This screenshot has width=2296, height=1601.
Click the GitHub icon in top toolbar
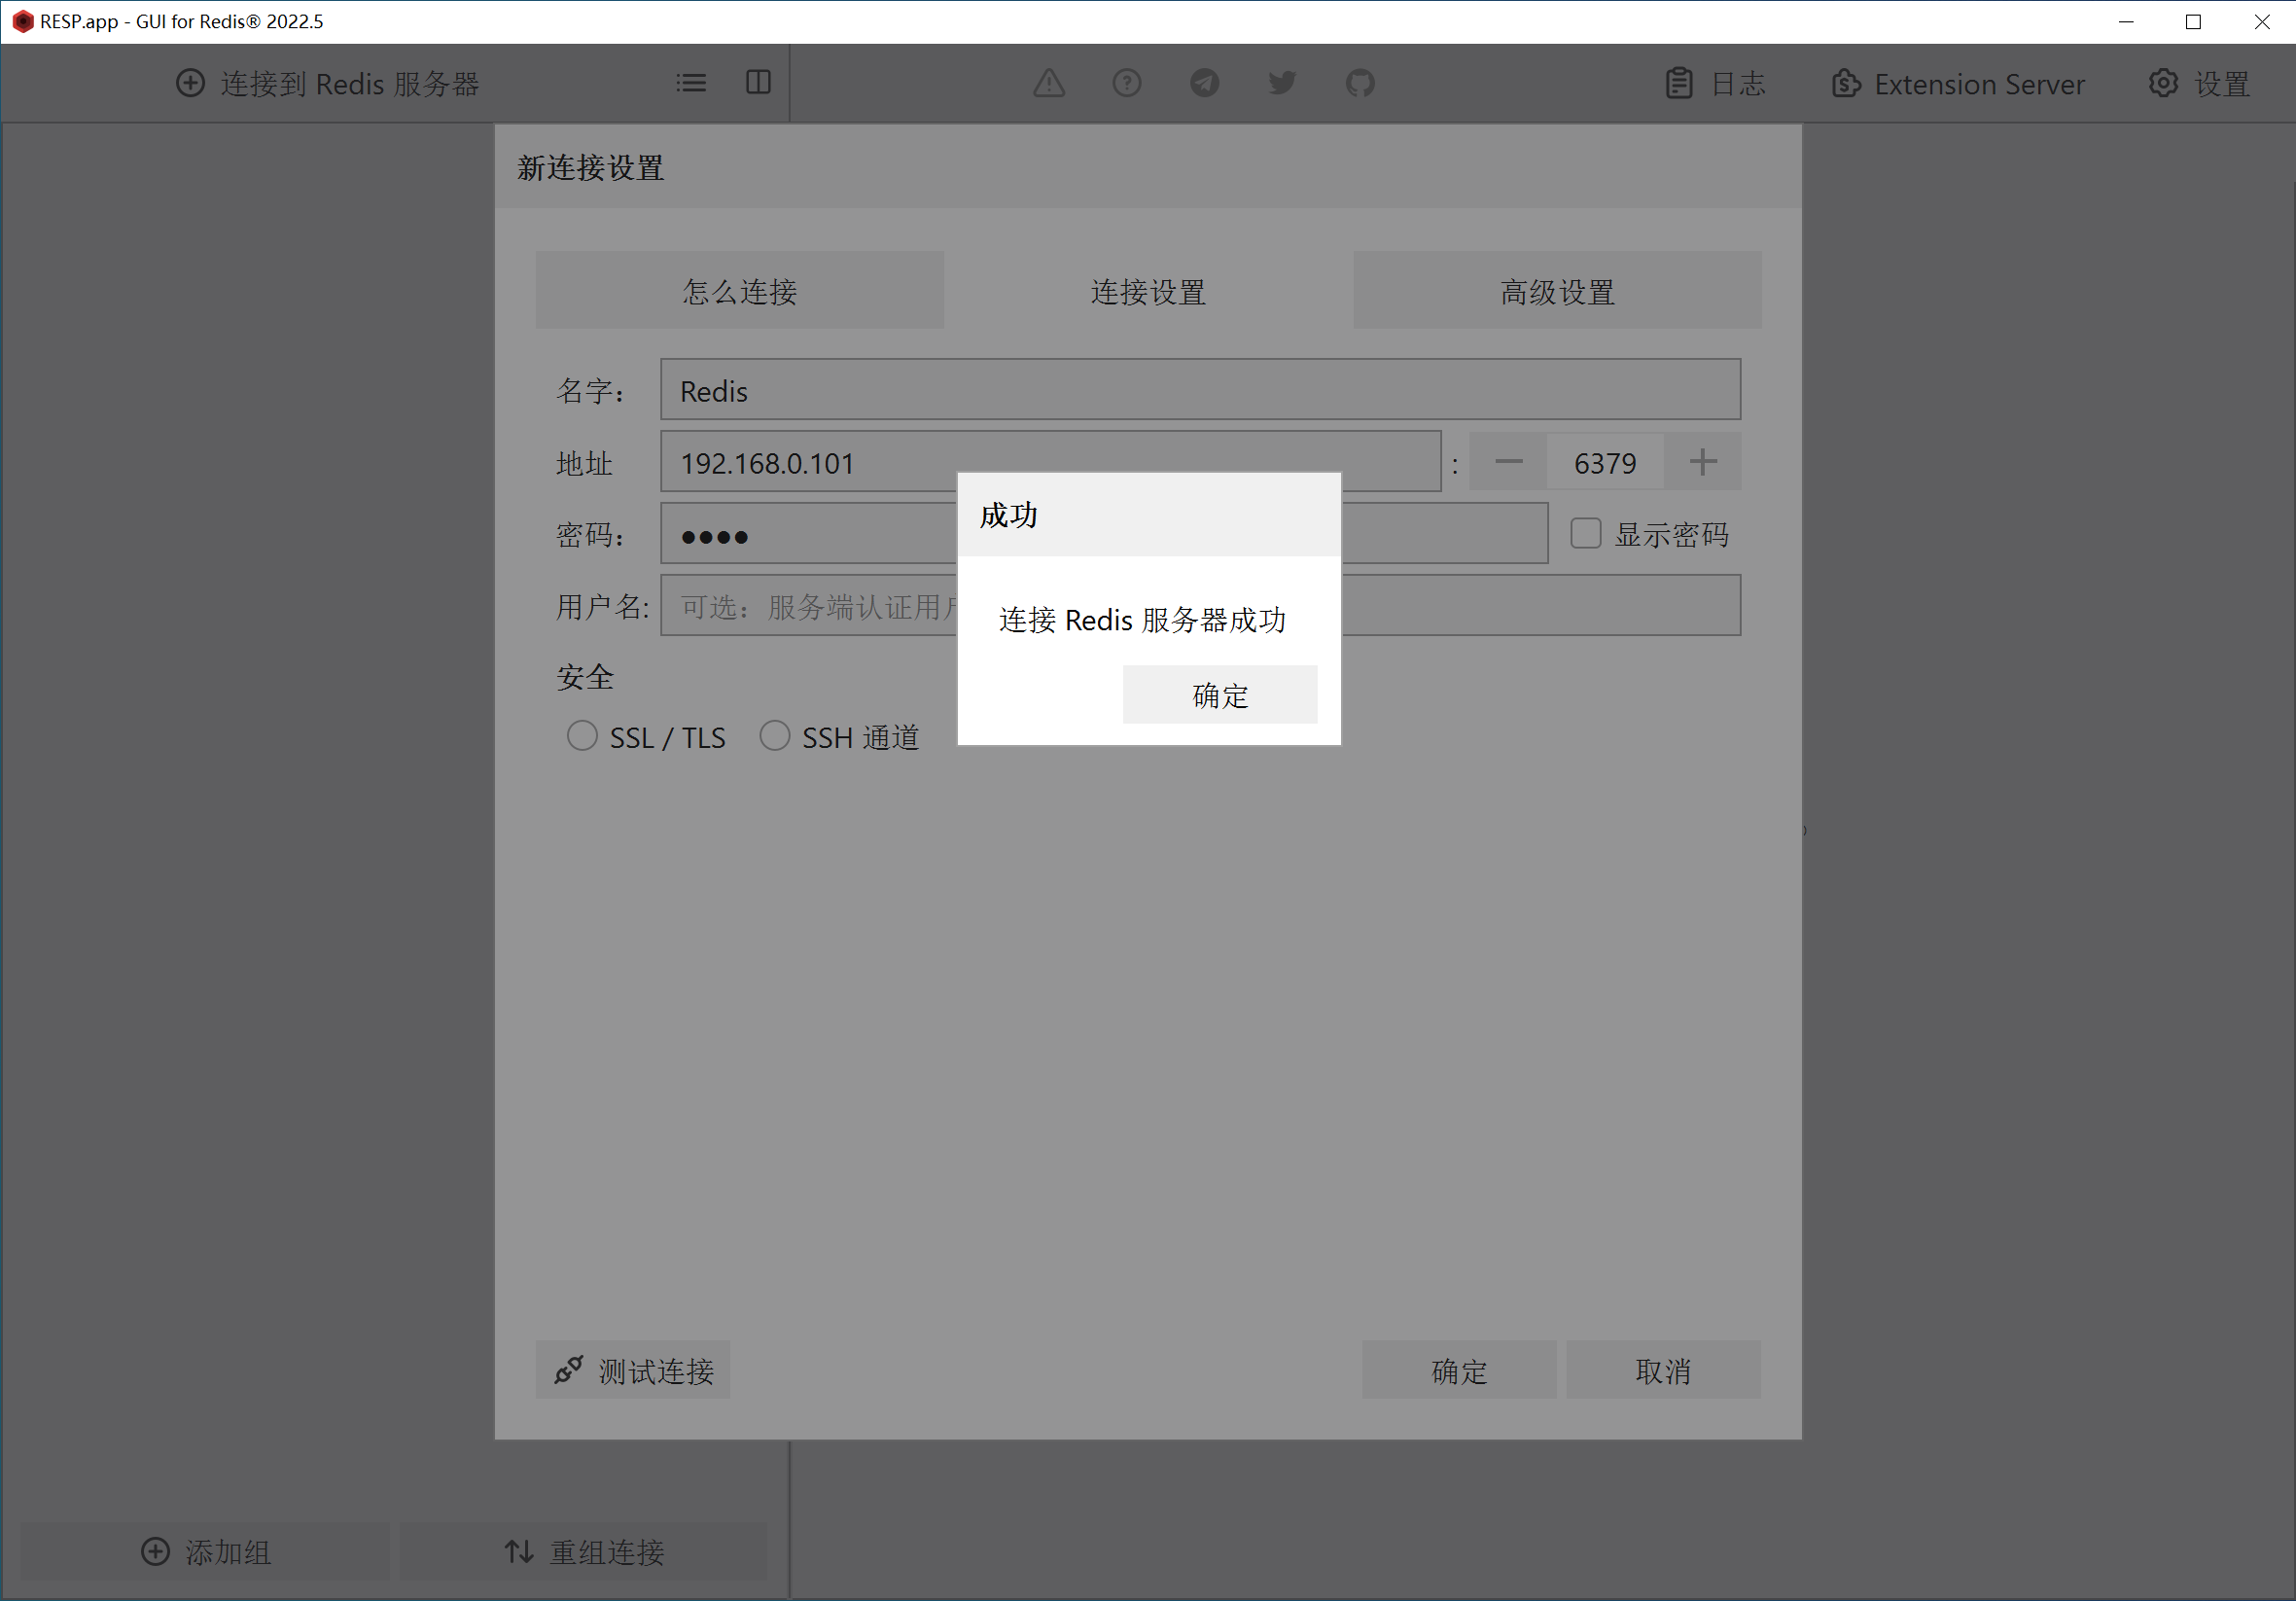pos(1359,83)
